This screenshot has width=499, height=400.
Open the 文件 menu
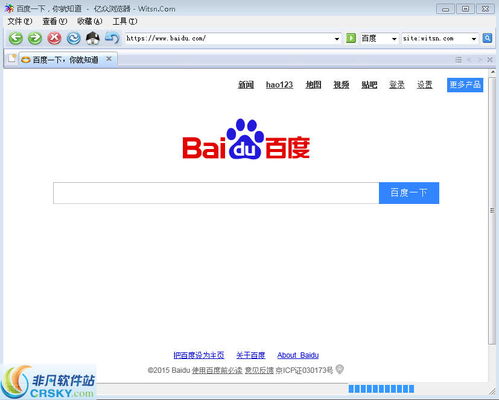(20, 21)
